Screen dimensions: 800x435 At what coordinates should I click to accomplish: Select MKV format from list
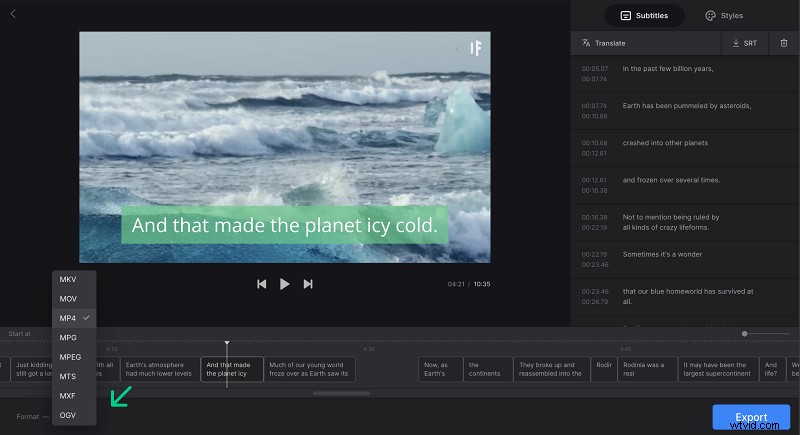click(x=68, y=280)
